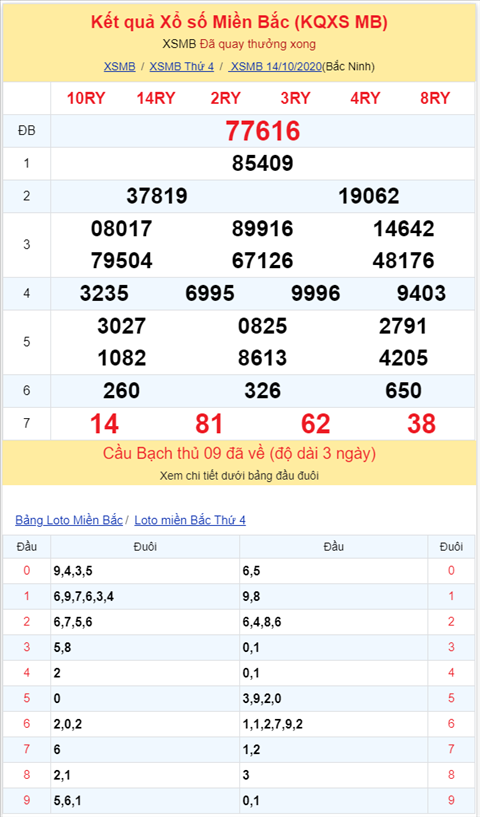This screenshot has width=480, height=817.
Task: Click seventh prize number 62
Action: pos(316,424)
